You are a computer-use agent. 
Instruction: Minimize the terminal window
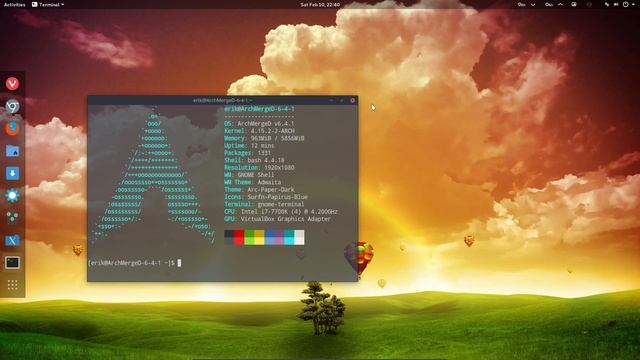click(x=331, y=100)
